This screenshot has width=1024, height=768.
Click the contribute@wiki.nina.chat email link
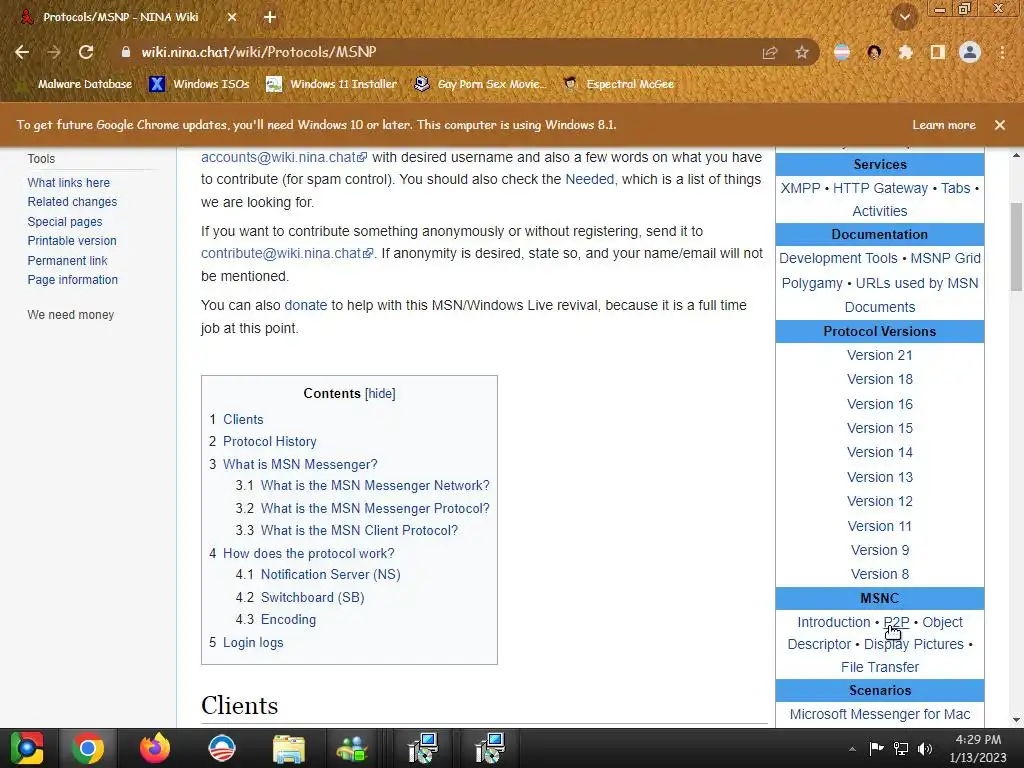pos(287,253)
